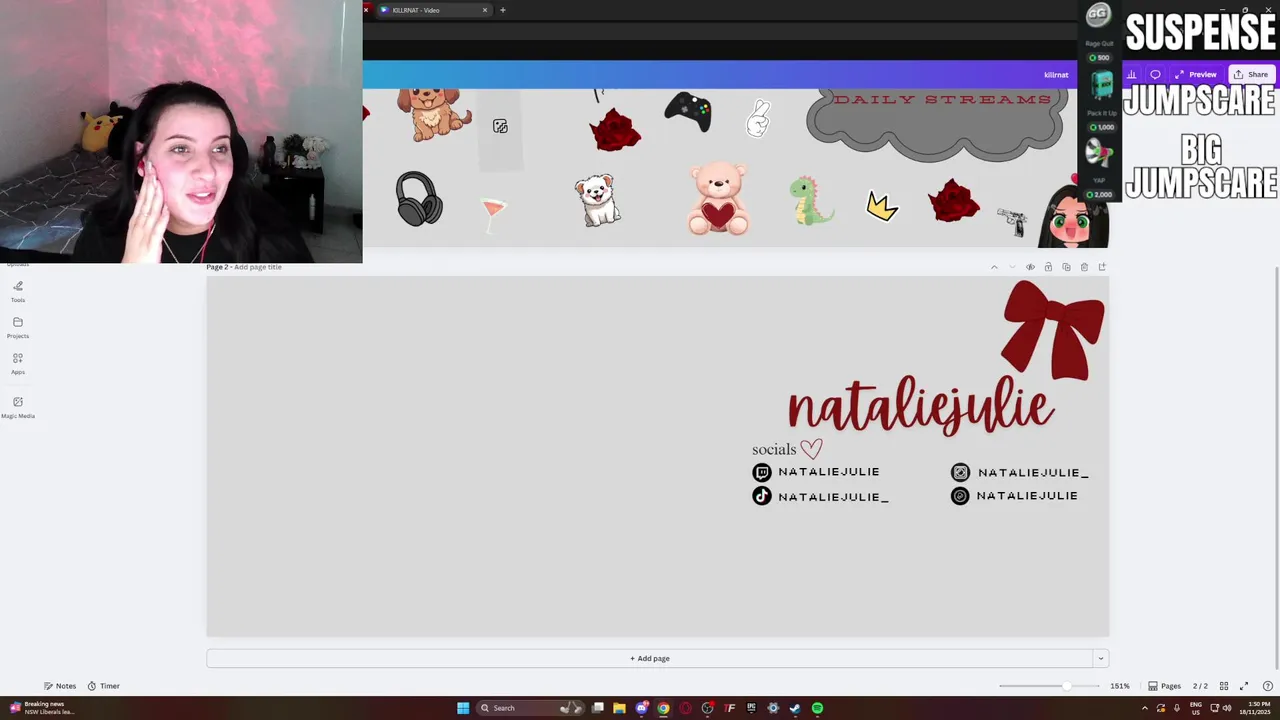Viewport: 1280px width, 720px height.
Task: Open File Explorer from taskbar
Action: (619, 708)
